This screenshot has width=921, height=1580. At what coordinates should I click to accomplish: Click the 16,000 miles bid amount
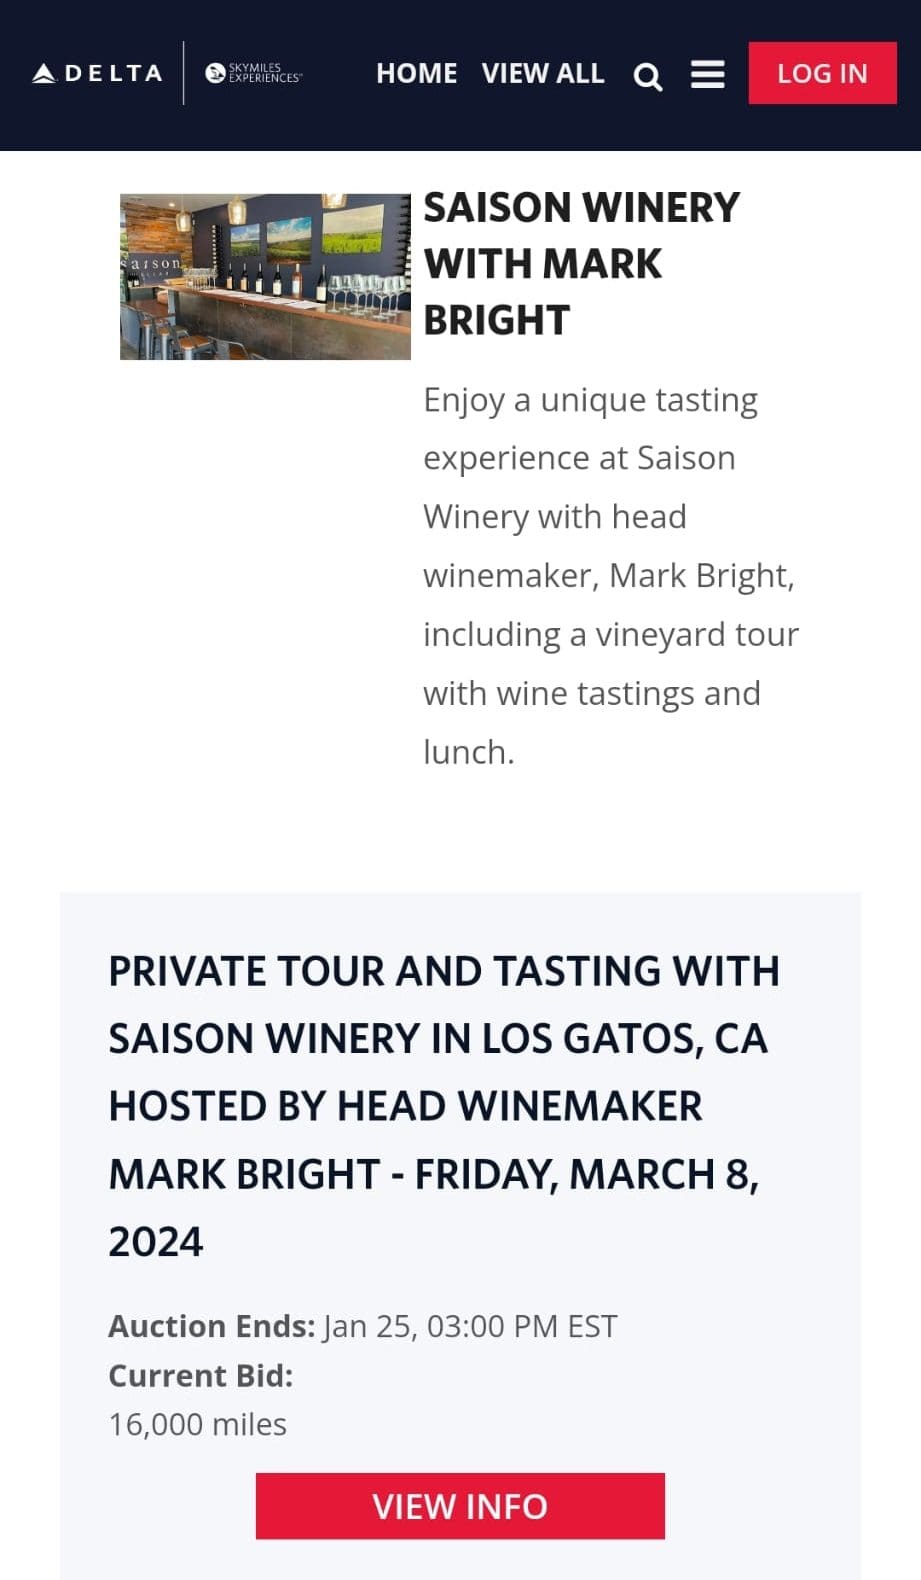coord(197,1424)
